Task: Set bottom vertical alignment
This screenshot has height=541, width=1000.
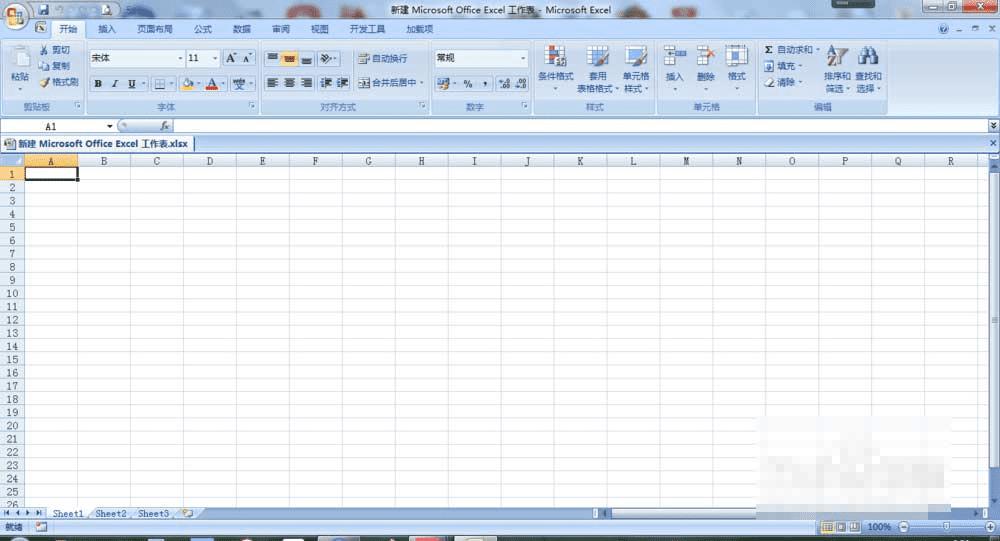Action: [x=307, y=58]
